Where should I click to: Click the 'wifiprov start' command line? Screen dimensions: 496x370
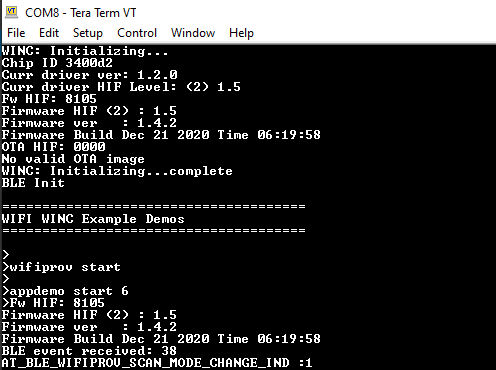point(61,267)
